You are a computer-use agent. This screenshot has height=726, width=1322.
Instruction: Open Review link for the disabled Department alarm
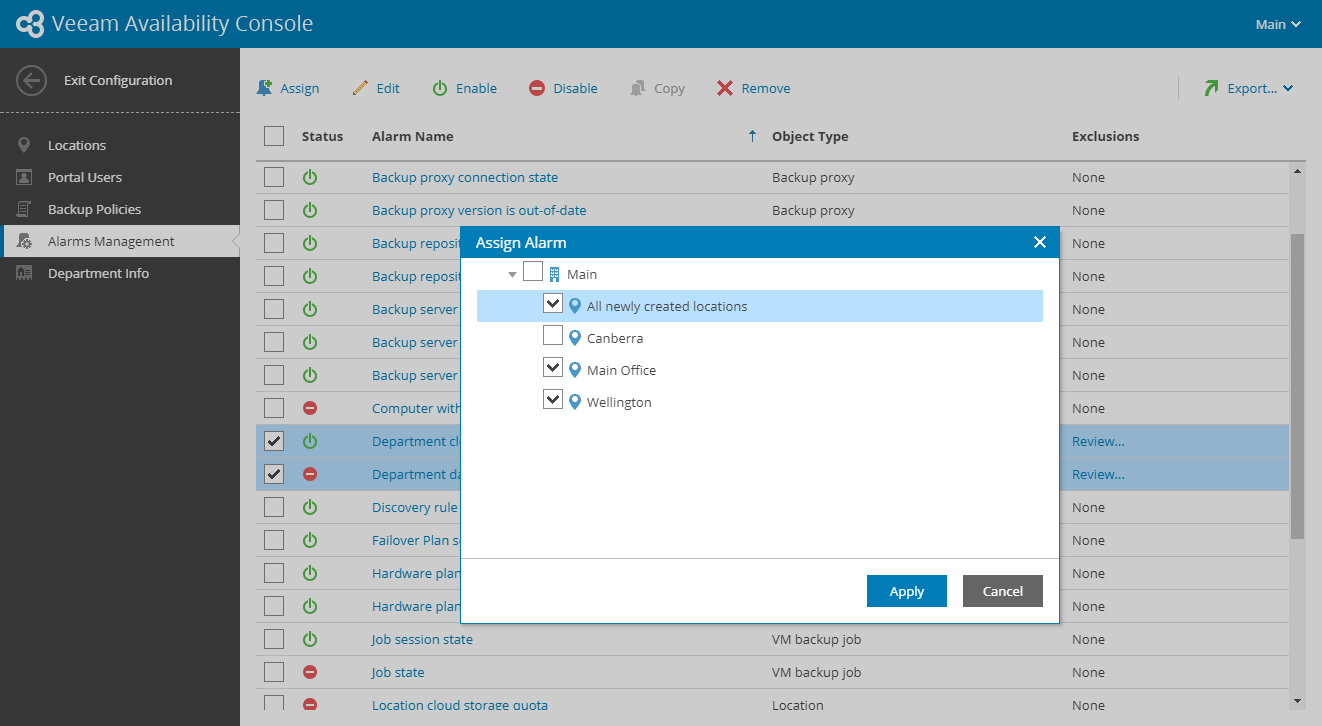1098,474
